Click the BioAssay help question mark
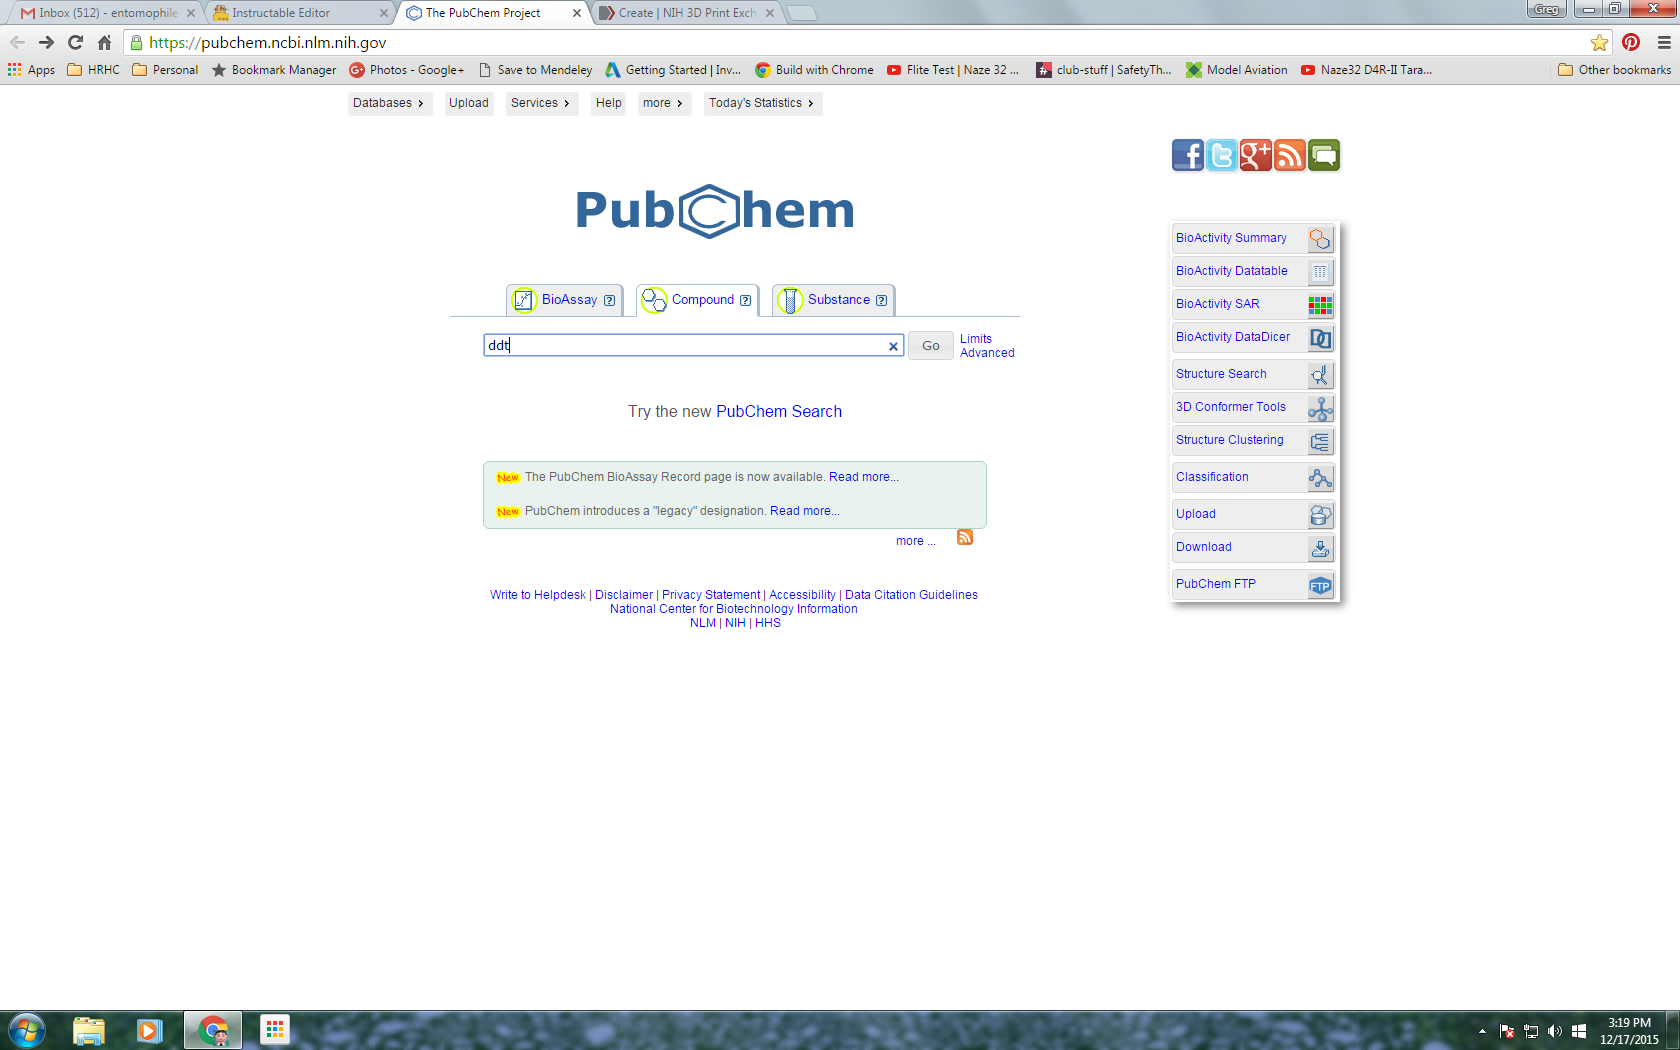Image resolution: width=1680 pixels, height=1050 pixels. [609, 300]
